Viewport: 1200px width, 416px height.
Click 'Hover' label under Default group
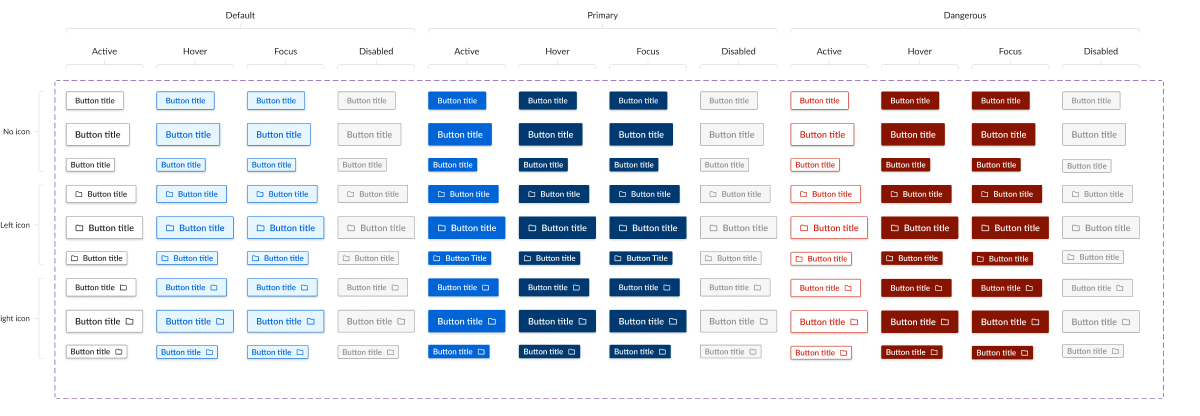coord(195,51)
